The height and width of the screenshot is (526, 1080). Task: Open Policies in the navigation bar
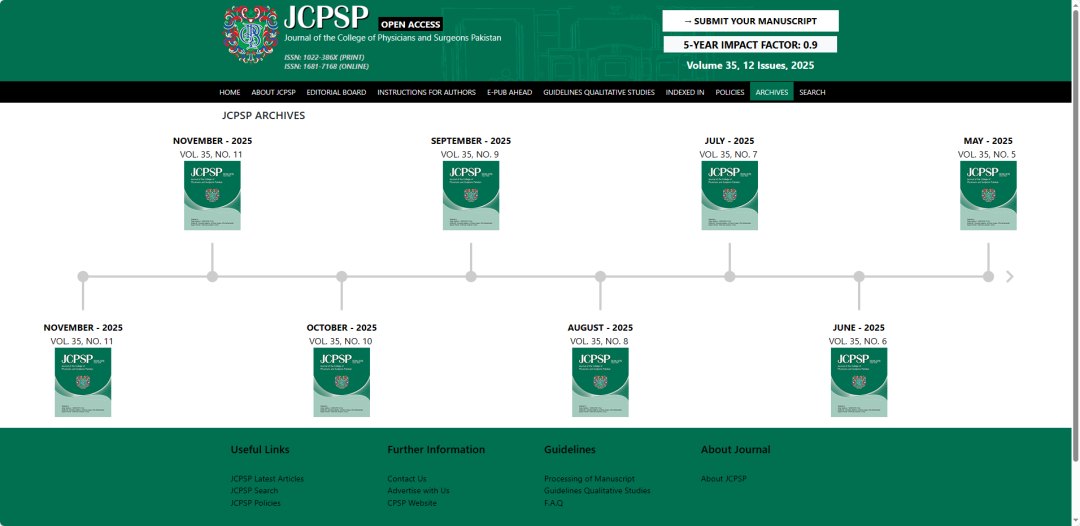point(729,92)
